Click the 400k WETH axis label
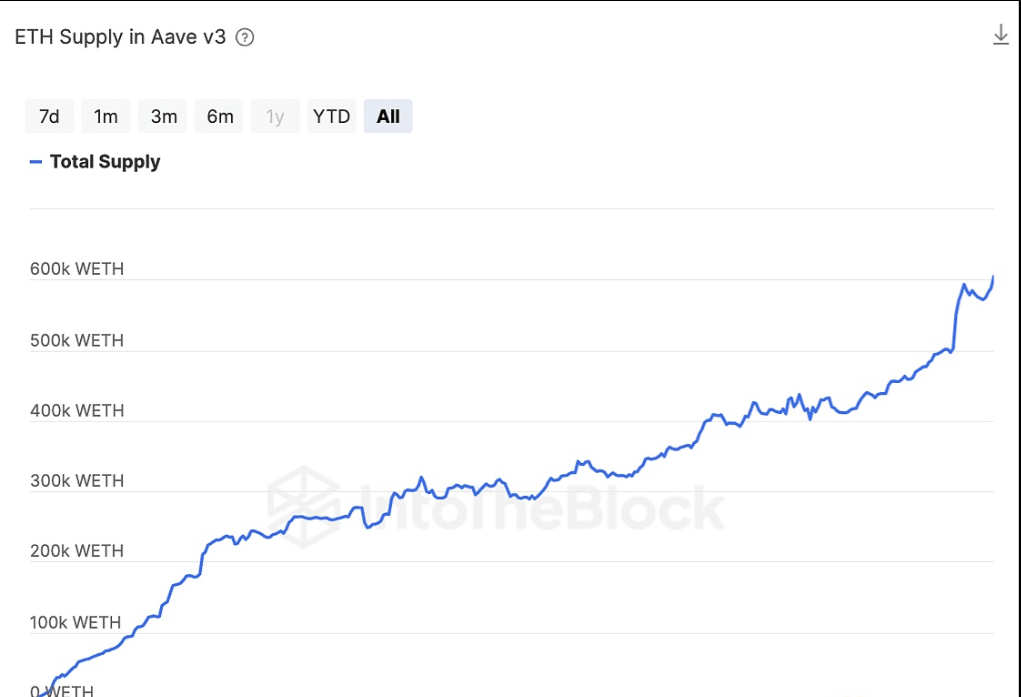The image size is (1021, 697). click(x=77, y=410)
